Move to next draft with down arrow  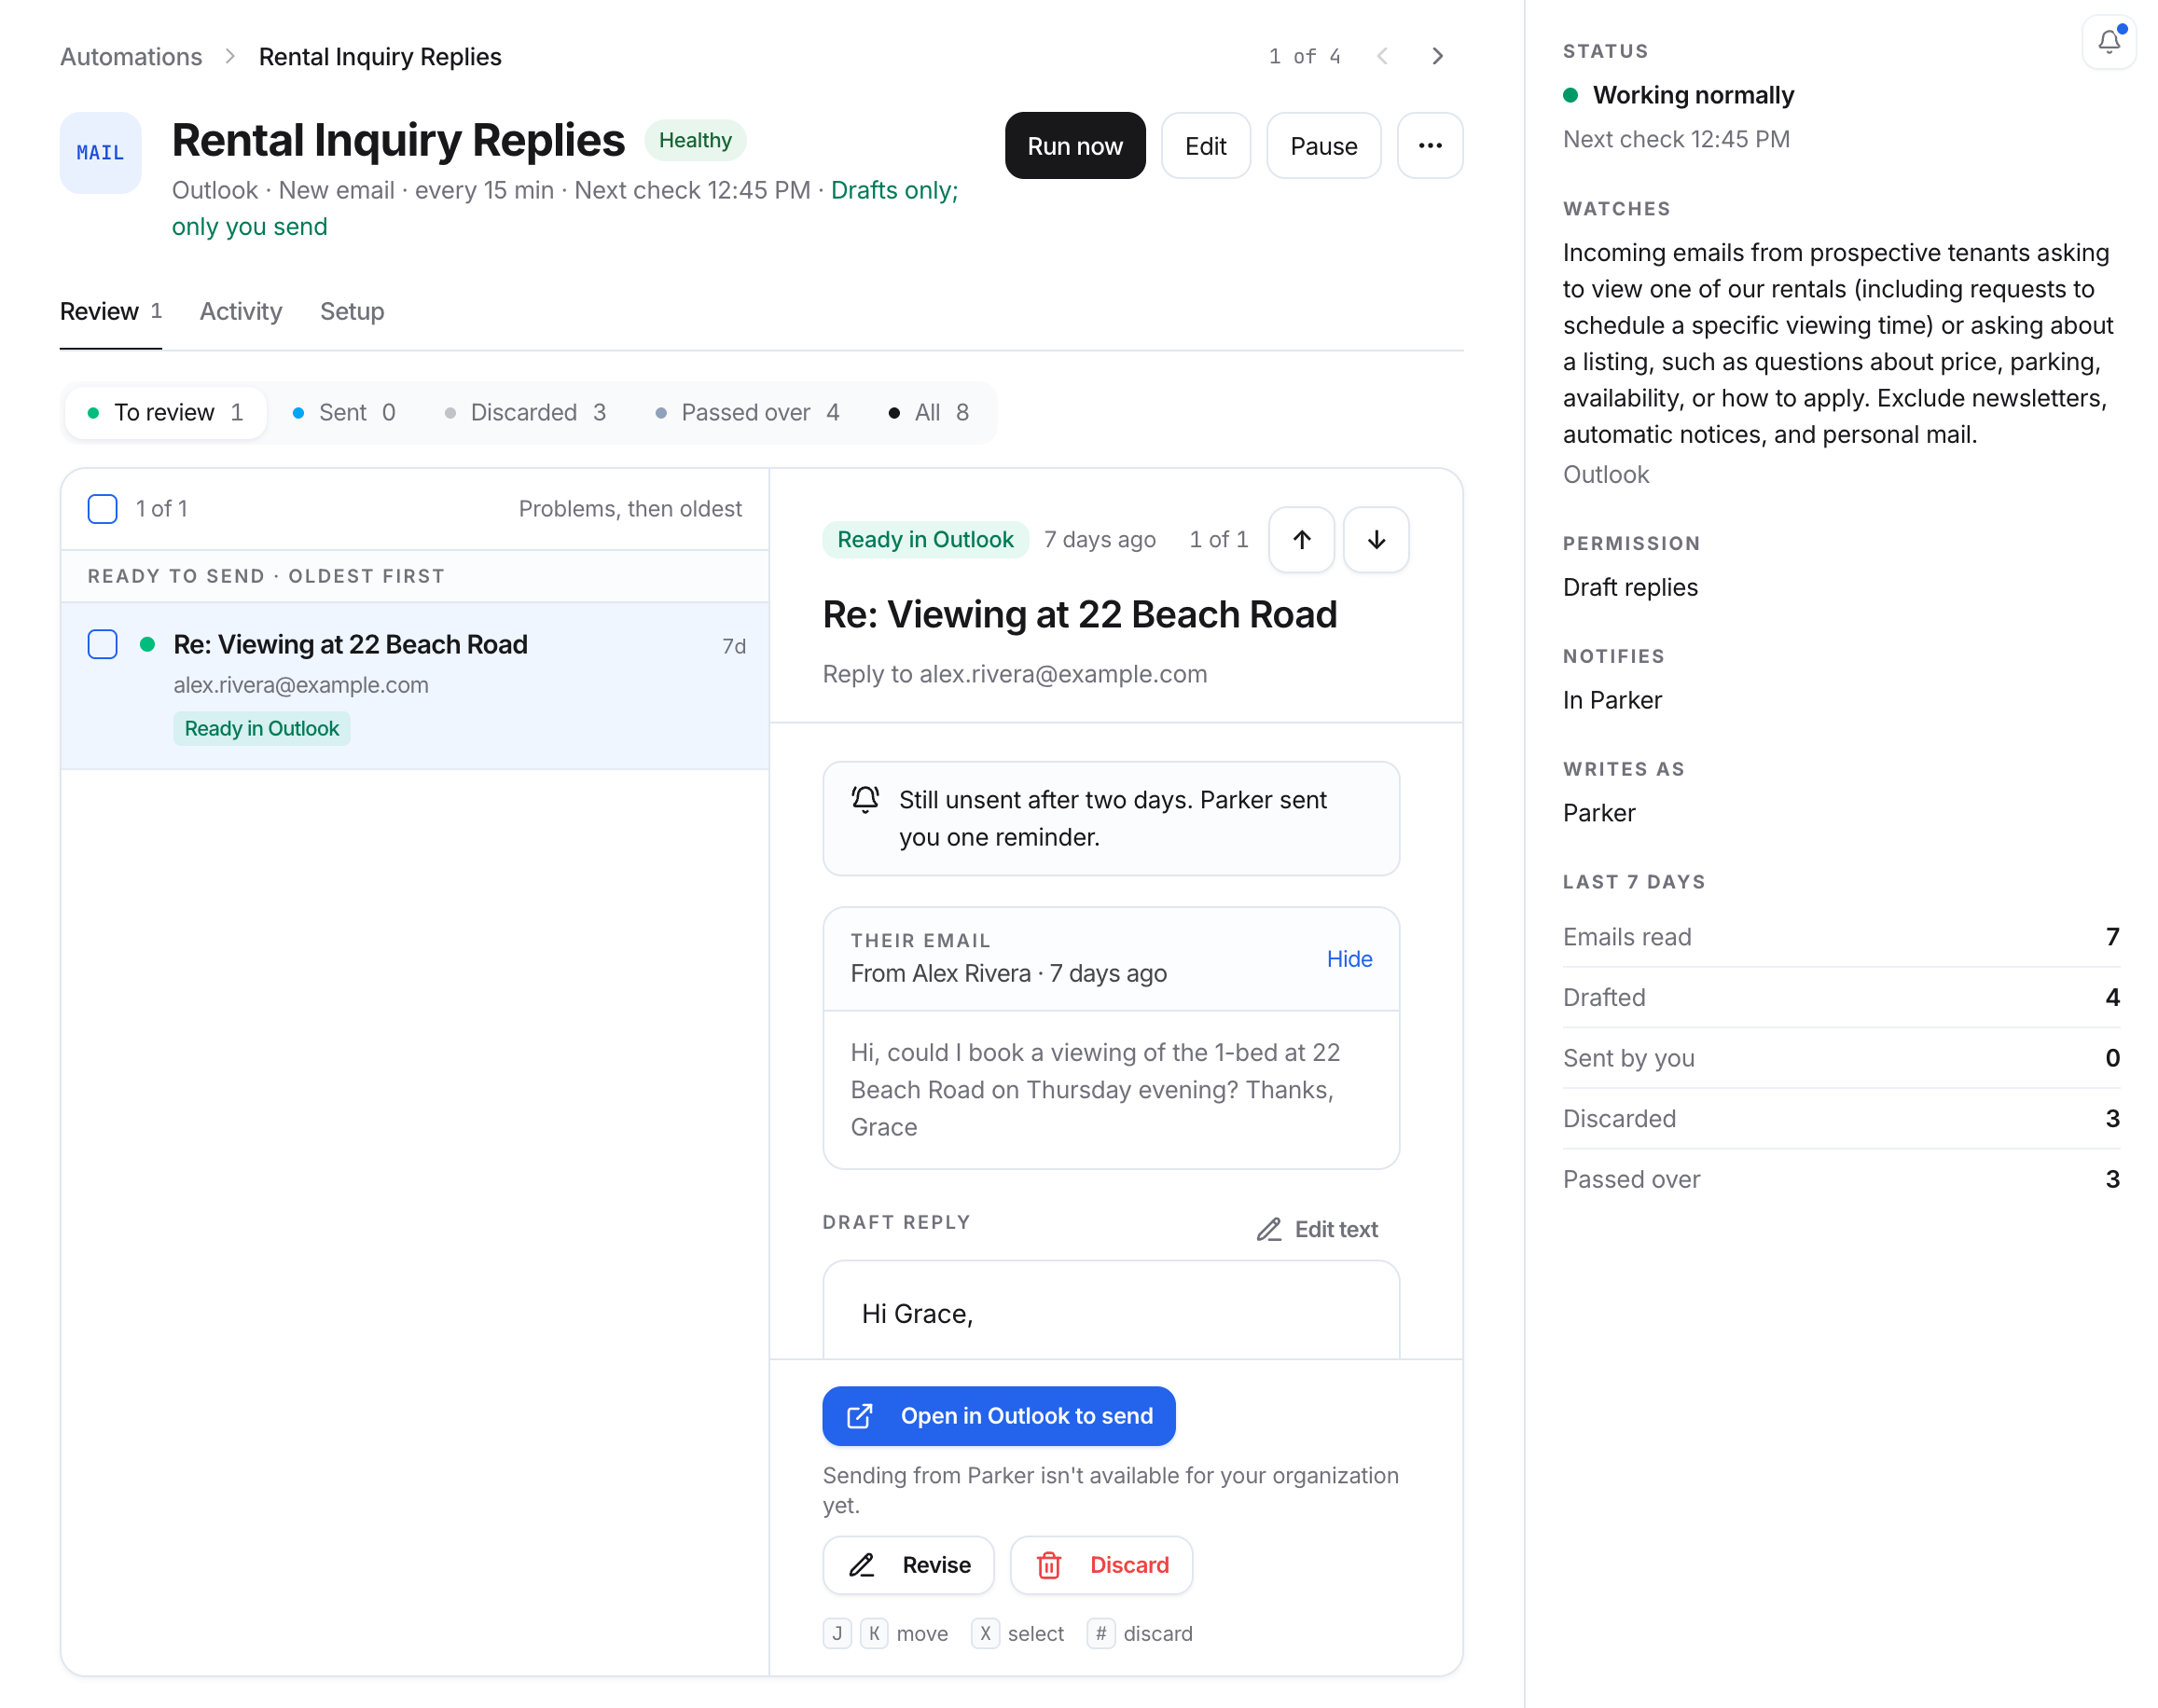point(1376,540)
